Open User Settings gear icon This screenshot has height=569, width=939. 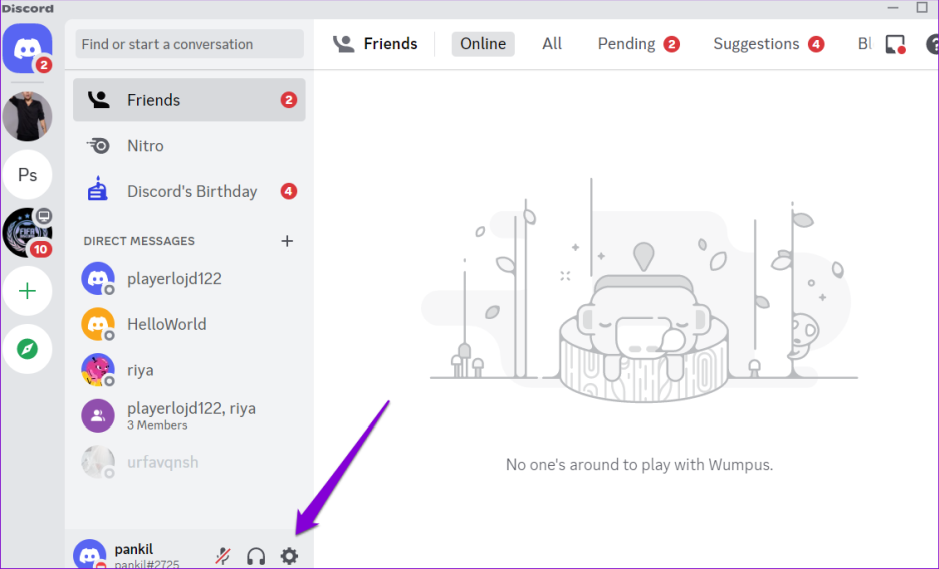(289, 556)
